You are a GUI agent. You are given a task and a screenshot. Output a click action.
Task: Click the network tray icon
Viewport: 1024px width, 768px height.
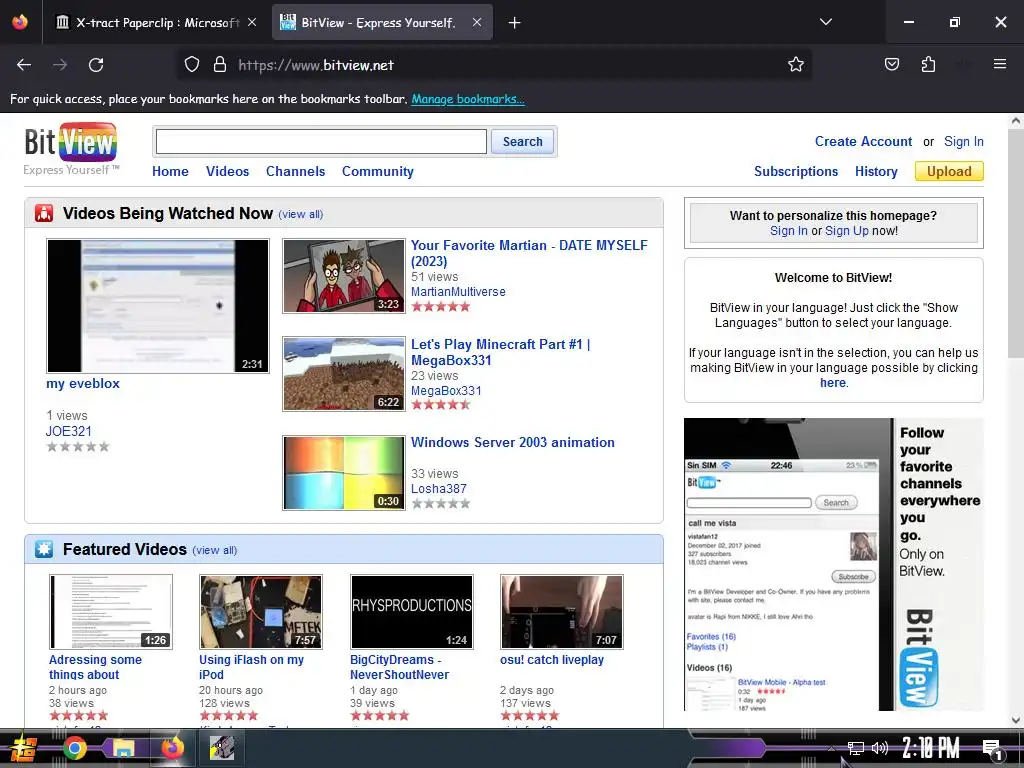pos(856,748)
